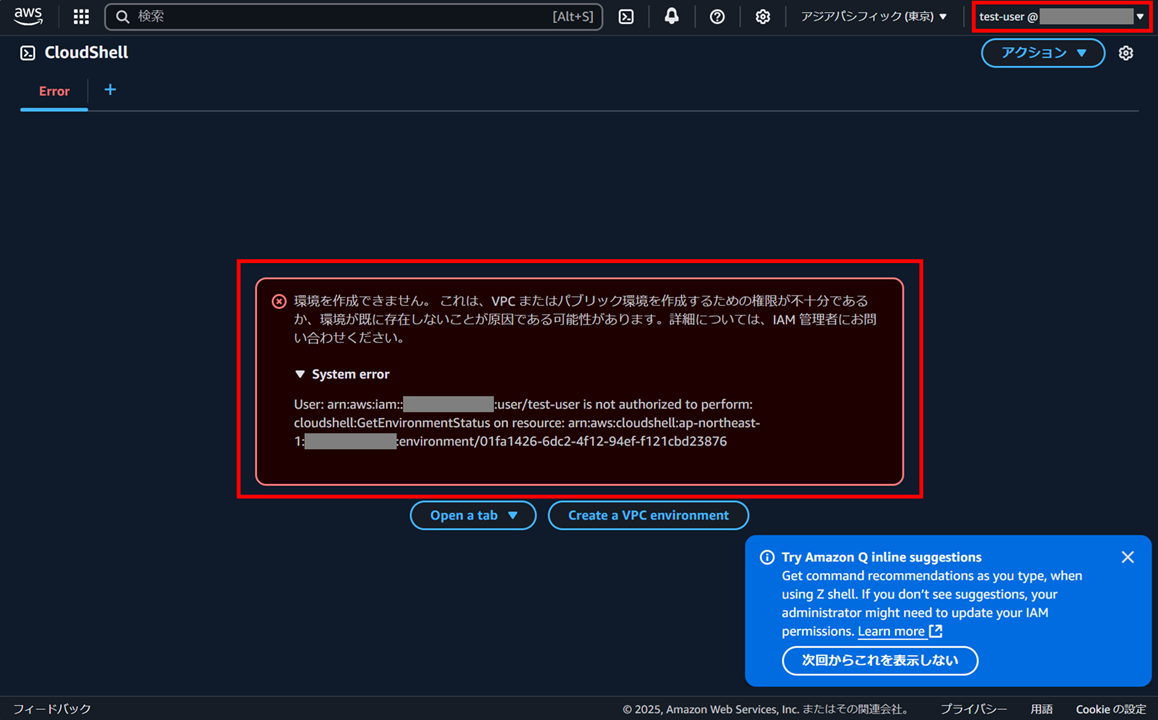Open プライバシー link in footer
1158x720 pixels.
click(x=974, y=709)
